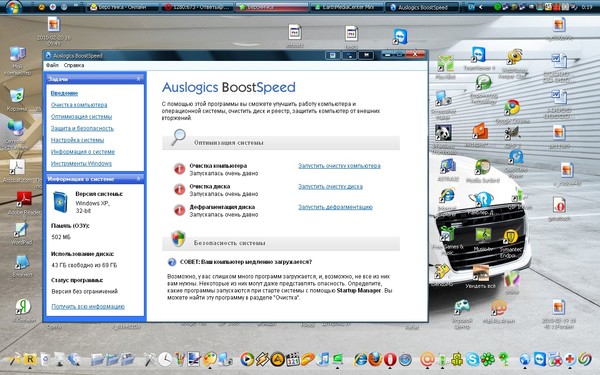Viewport: 600px width, 375px height.
Task: Launch Skype from the bottom dock
Action: click(472, 360)
